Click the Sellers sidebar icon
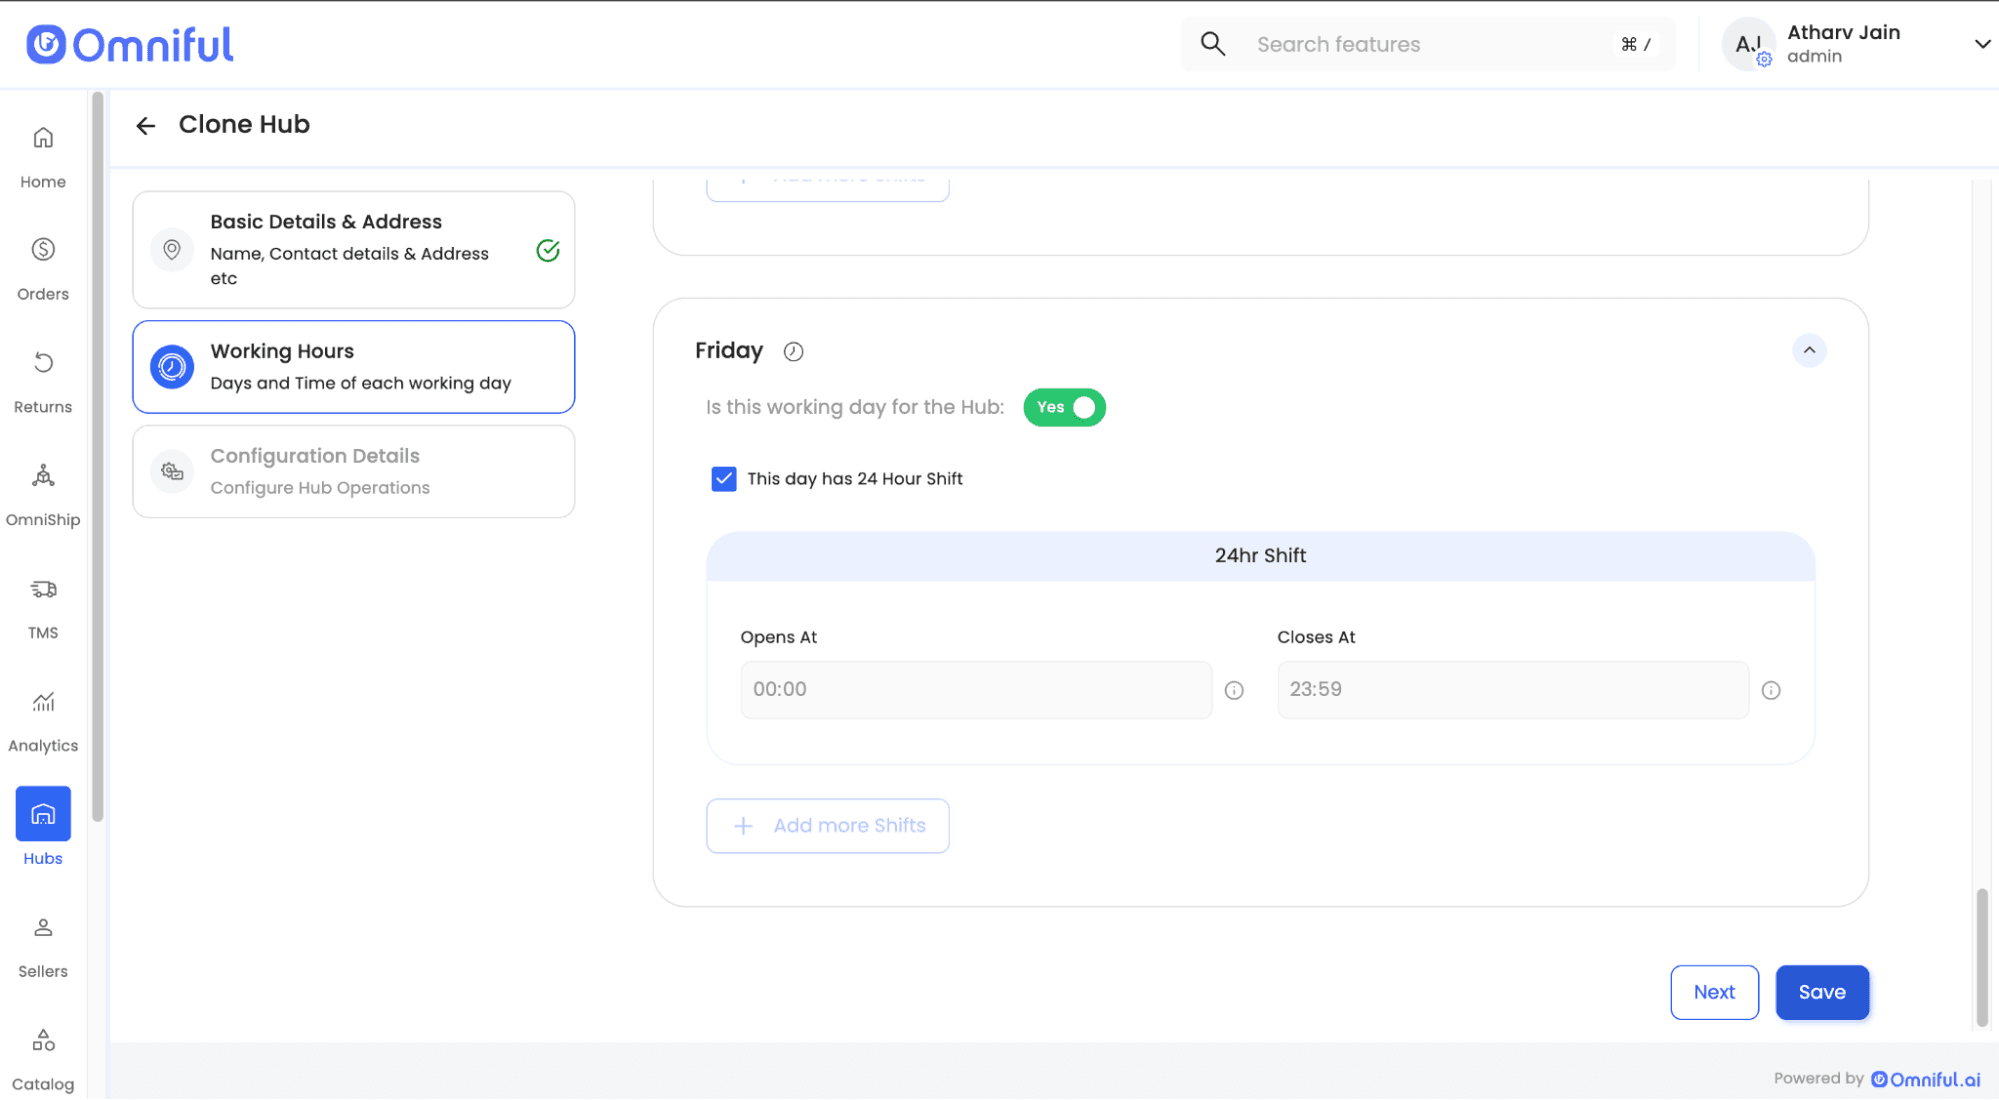The width and height of the screenshot is (1999, 1100). pos(43,928)
